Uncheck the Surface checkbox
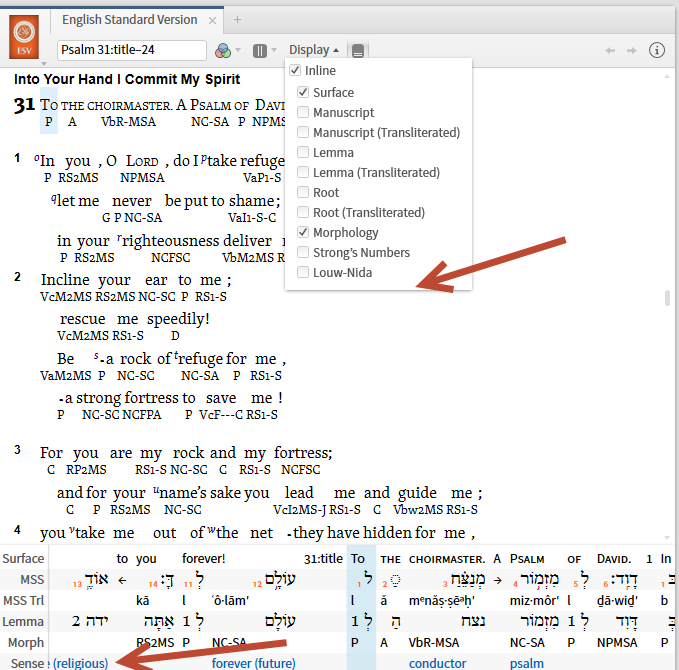Image resolution: width=679 pixels, height=670 pixels. [x=303, y=92]
